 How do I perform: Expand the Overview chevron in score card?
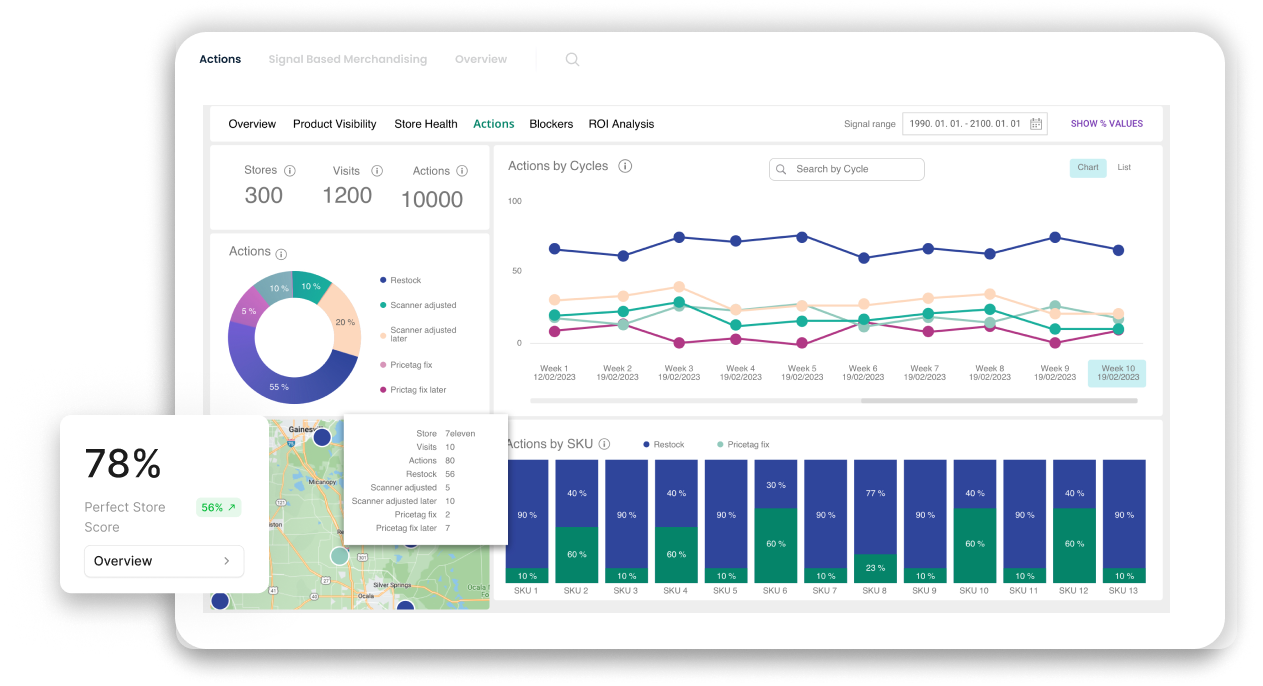(x=227, y=561)
